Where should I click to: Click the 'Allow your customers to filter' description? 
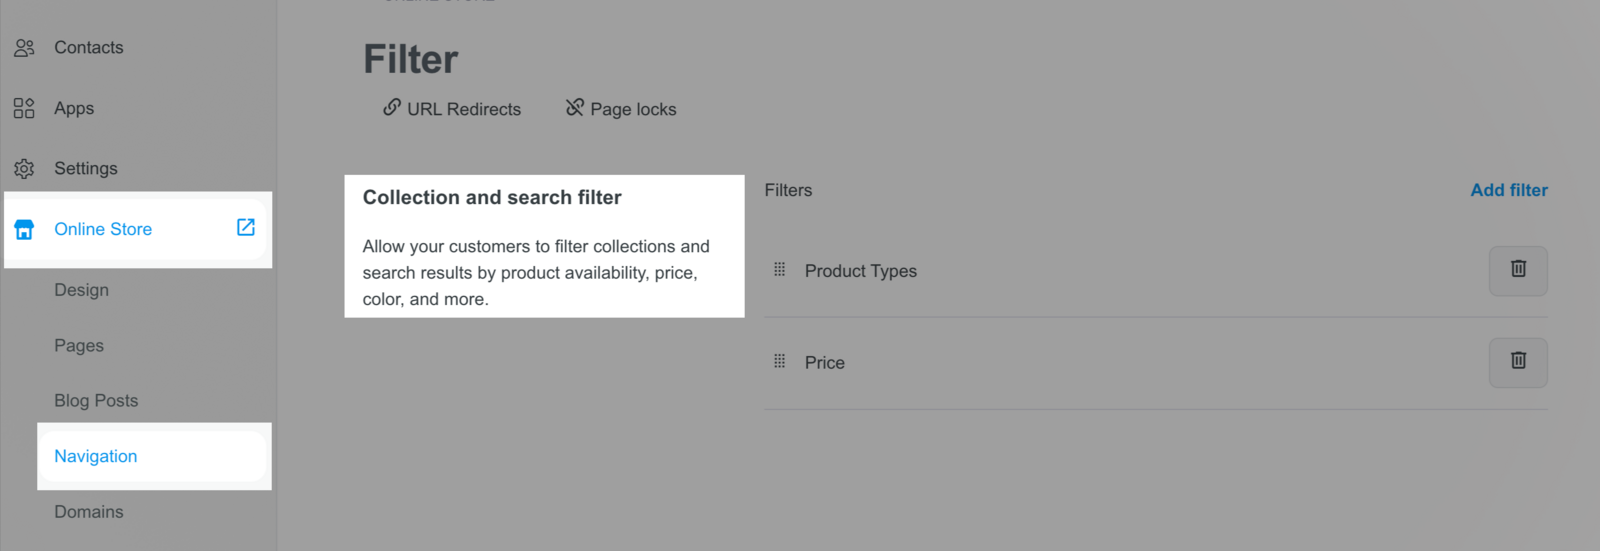[537, 273]
